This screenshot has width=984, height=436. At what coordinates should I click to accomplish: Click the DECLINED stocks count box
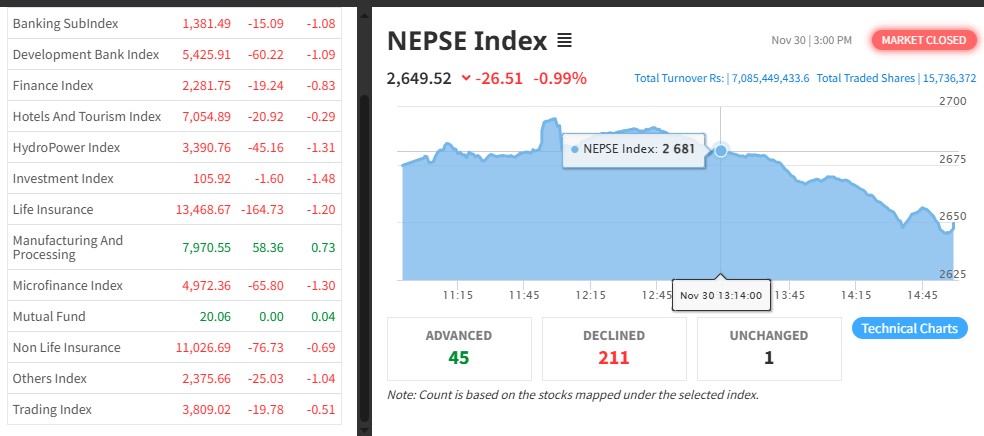pos(613,347)
